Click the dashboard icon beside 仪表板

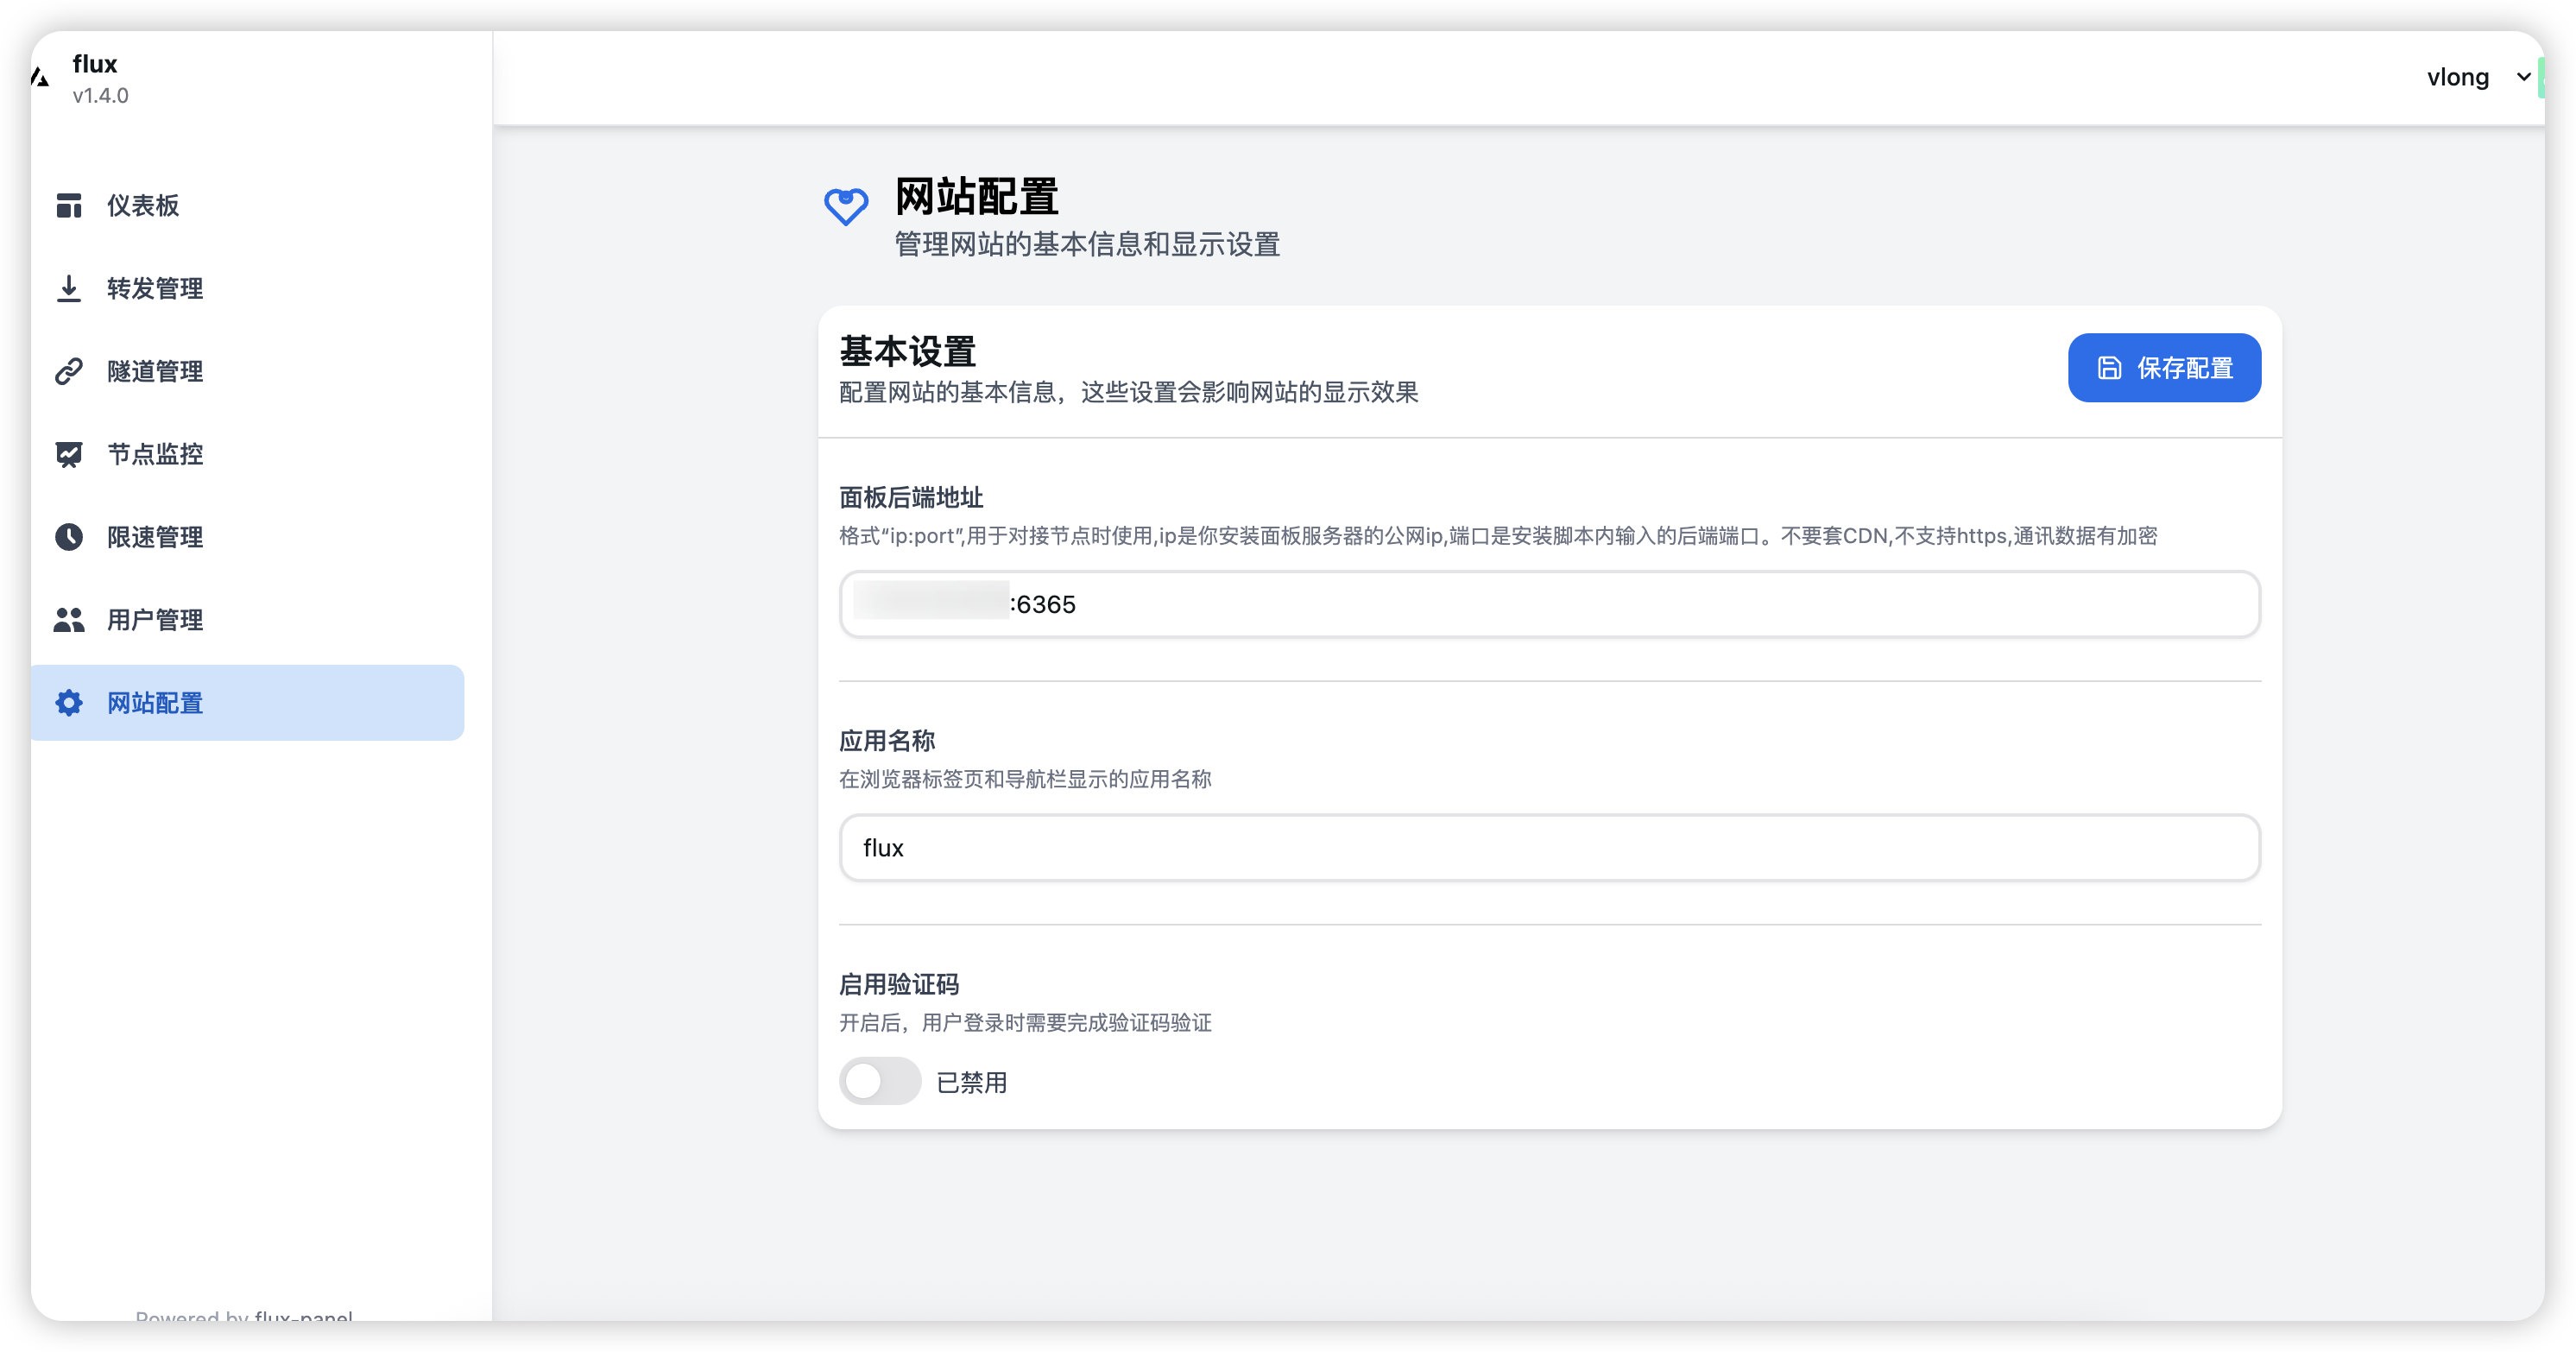pos(69,206)
